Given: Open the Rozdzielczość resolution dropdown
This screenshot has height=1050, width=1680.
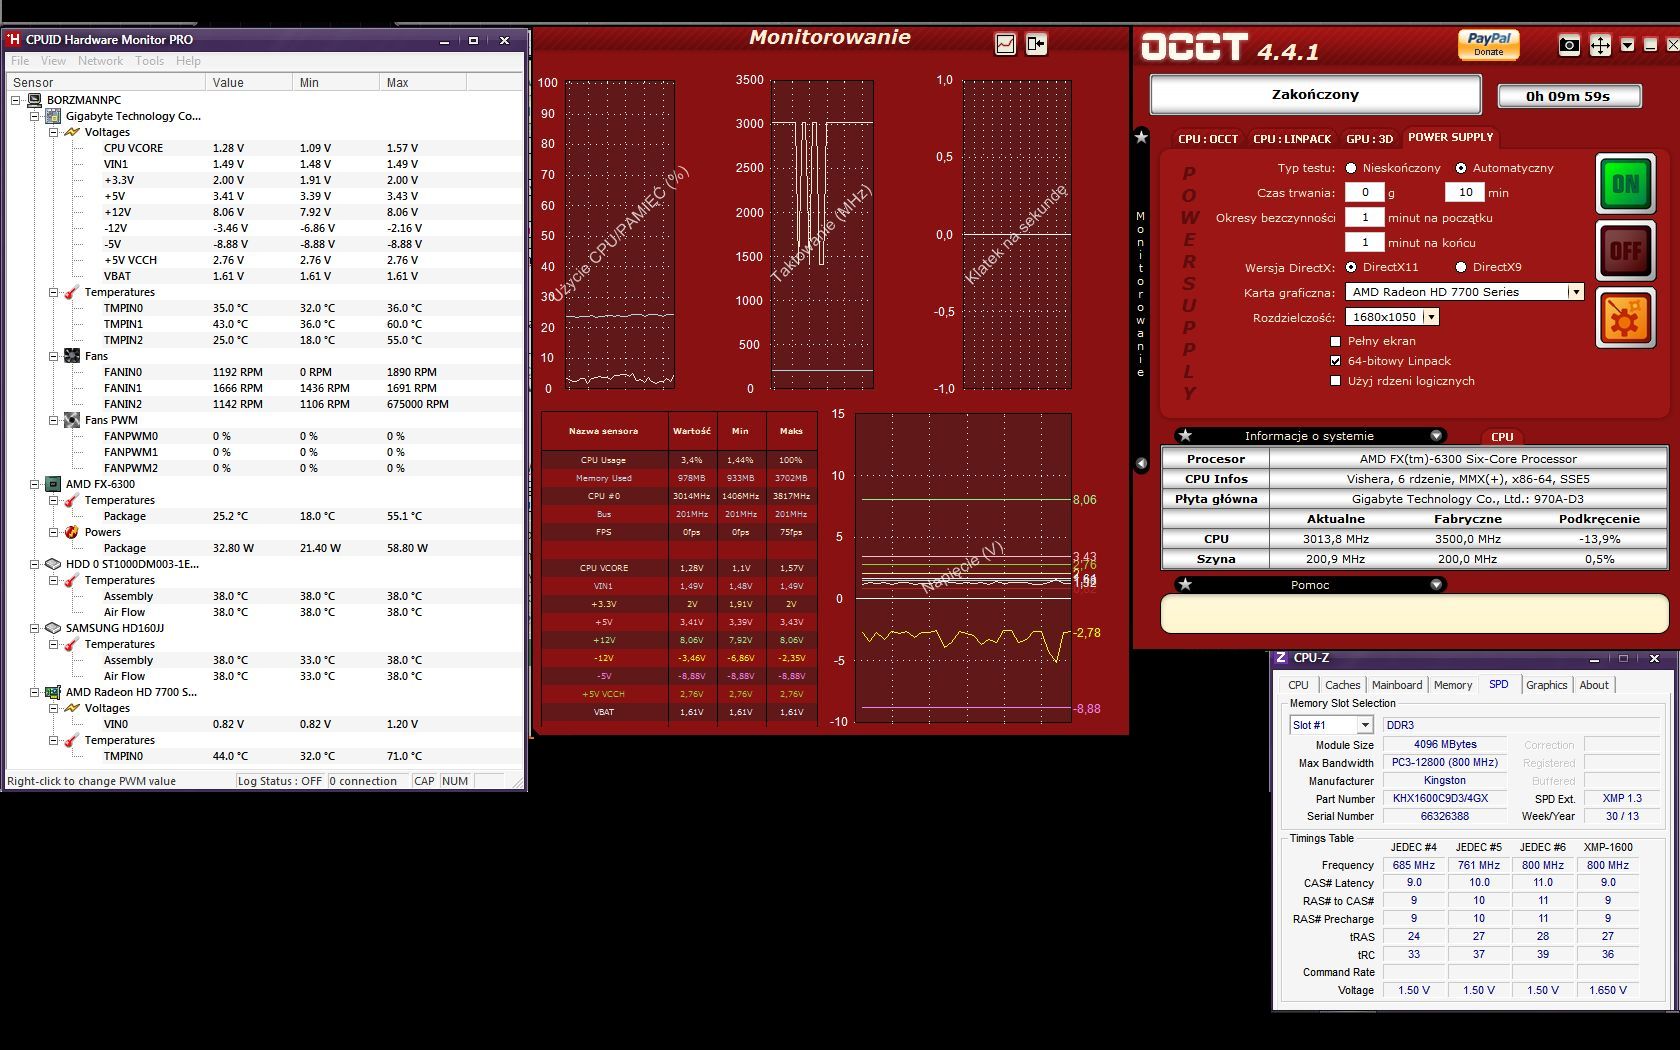Looking at the screenshot, I should tap(1431, 317).
